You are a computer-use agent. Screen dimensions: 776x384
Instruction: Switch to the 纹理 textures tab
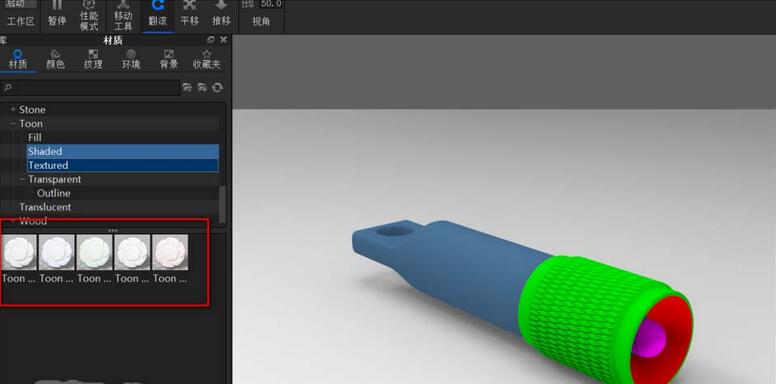pyautogui.click(x=93, y=59)
